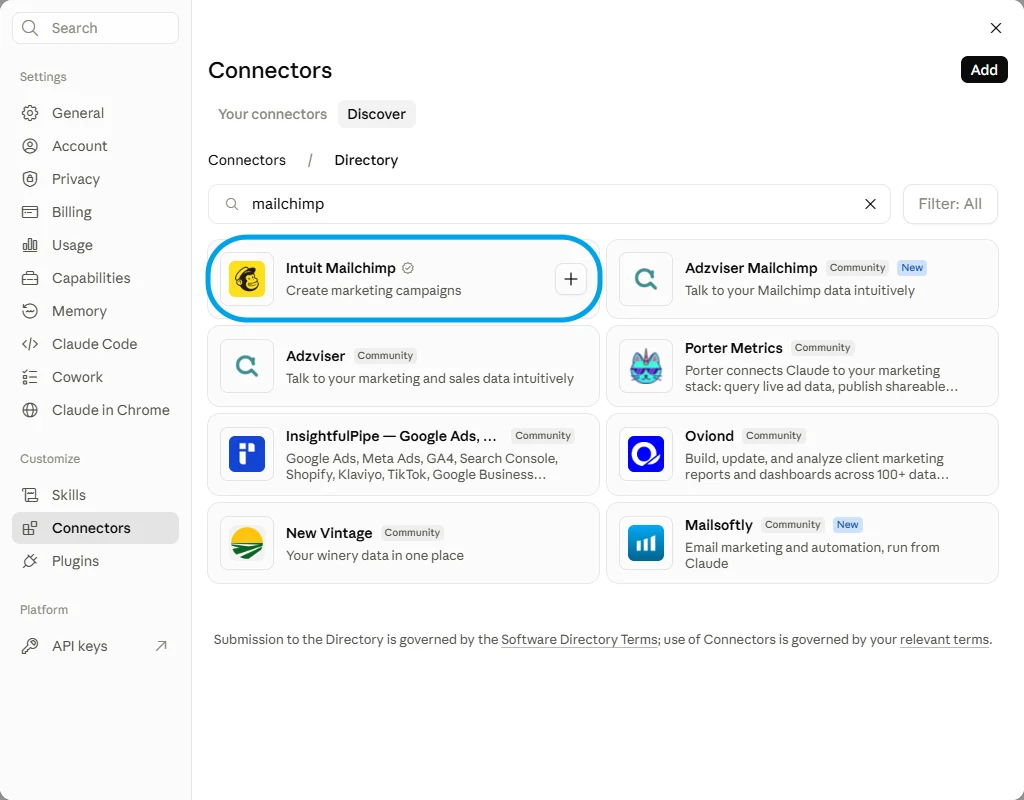The width and height of the screenshot is (1024, 800).
Task: Open the Plugins sidebar entry
Action: pyautogui.click(x=95, y=561)
